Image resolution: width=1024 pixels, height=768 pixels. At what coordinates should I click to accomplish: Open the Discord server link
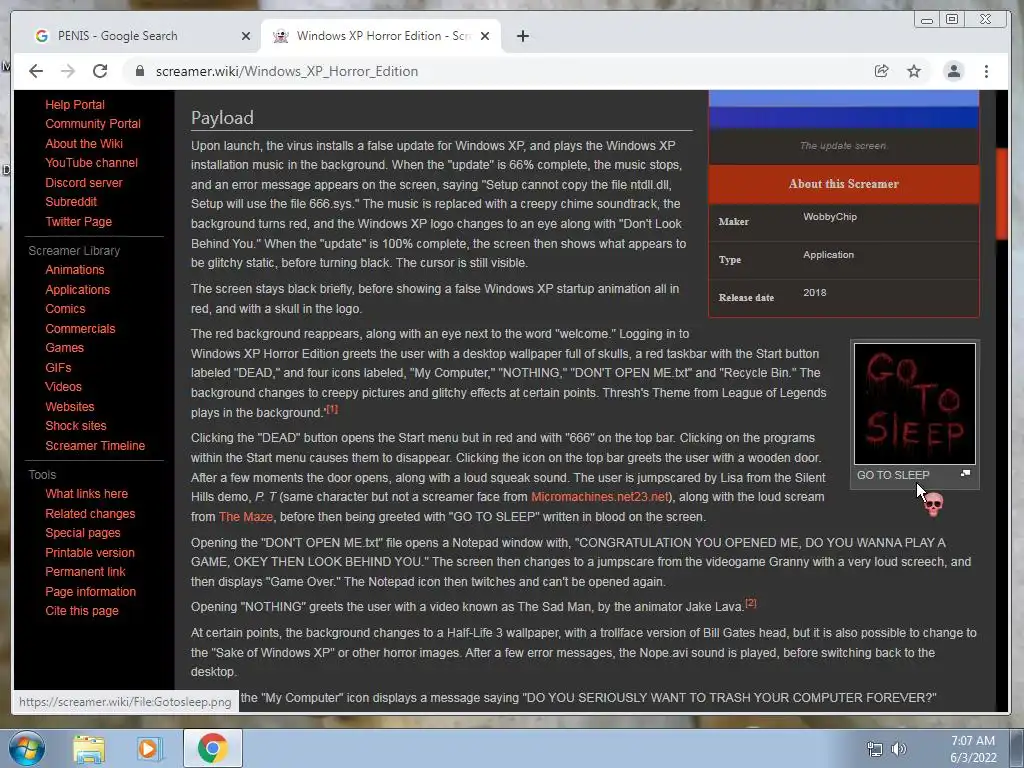[84, 182]
